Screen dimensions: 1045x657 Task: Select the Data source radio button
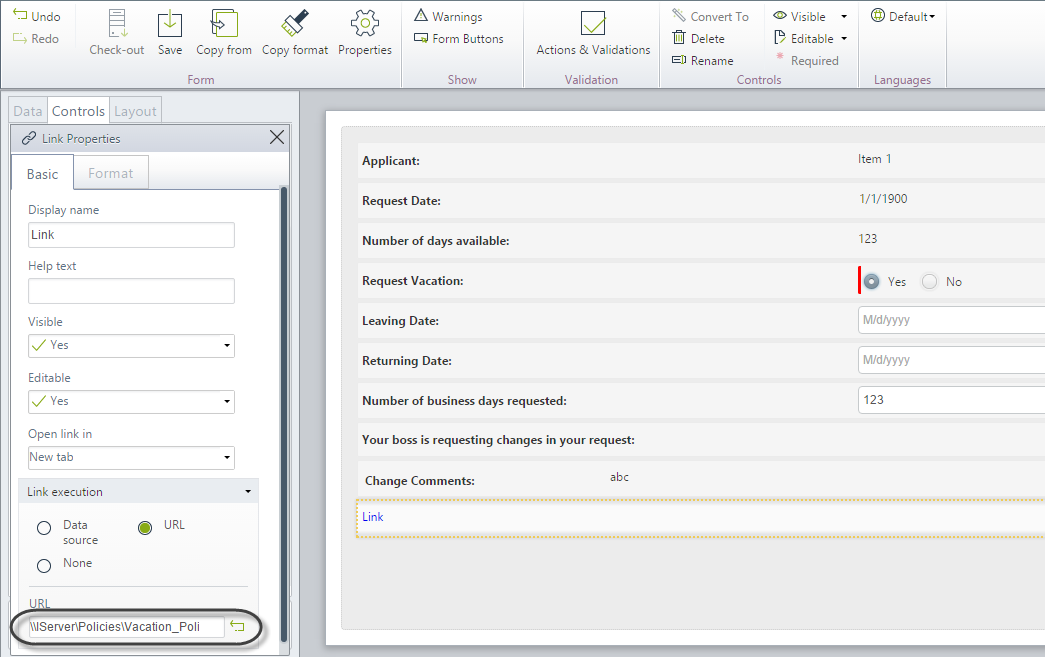[x=44, y=528]
